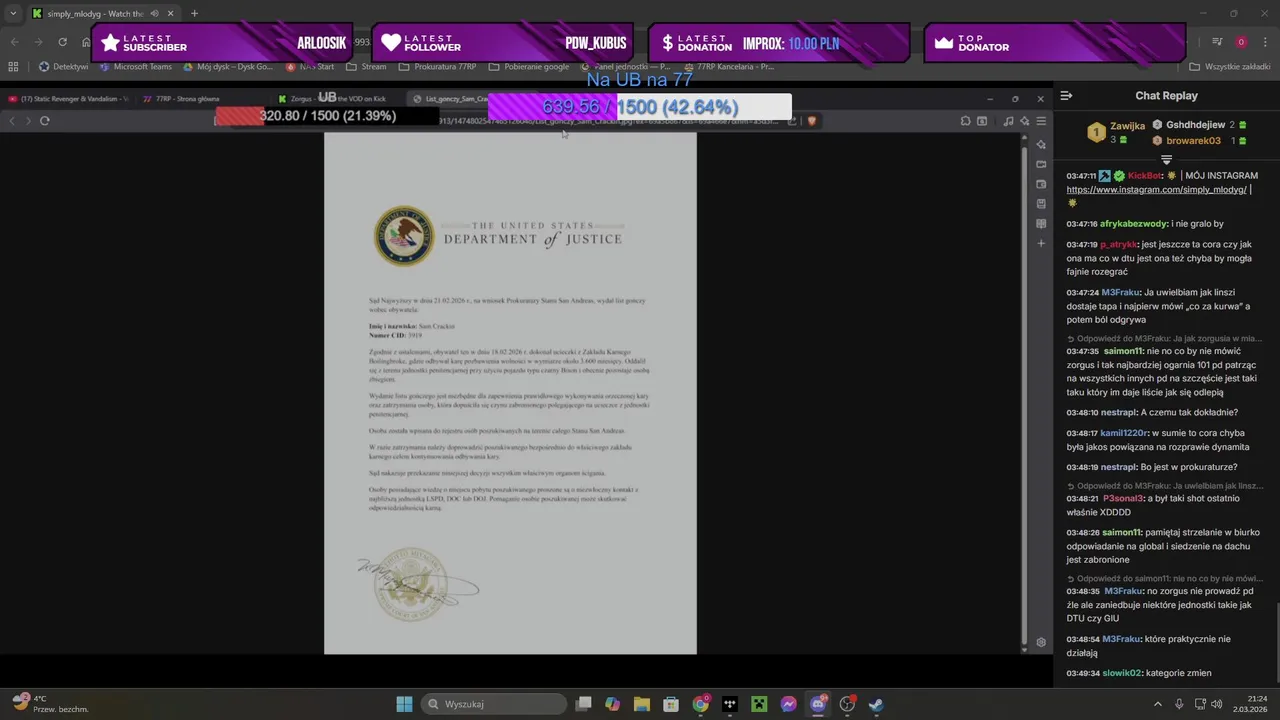Open Opera sidebar Aria AI diamond icon

pyautogui.click(x=1041, y=144)
